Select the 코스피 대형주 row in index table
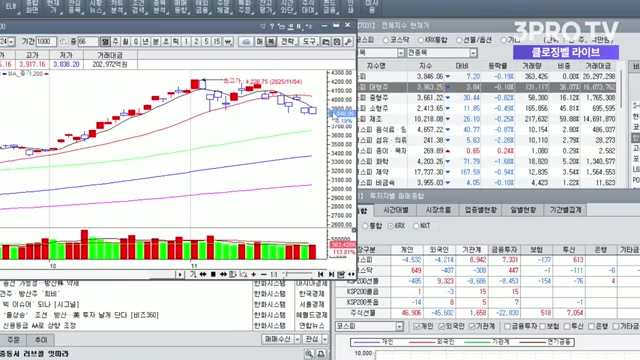Screen dimensions: 640x360 pos(487,87)
